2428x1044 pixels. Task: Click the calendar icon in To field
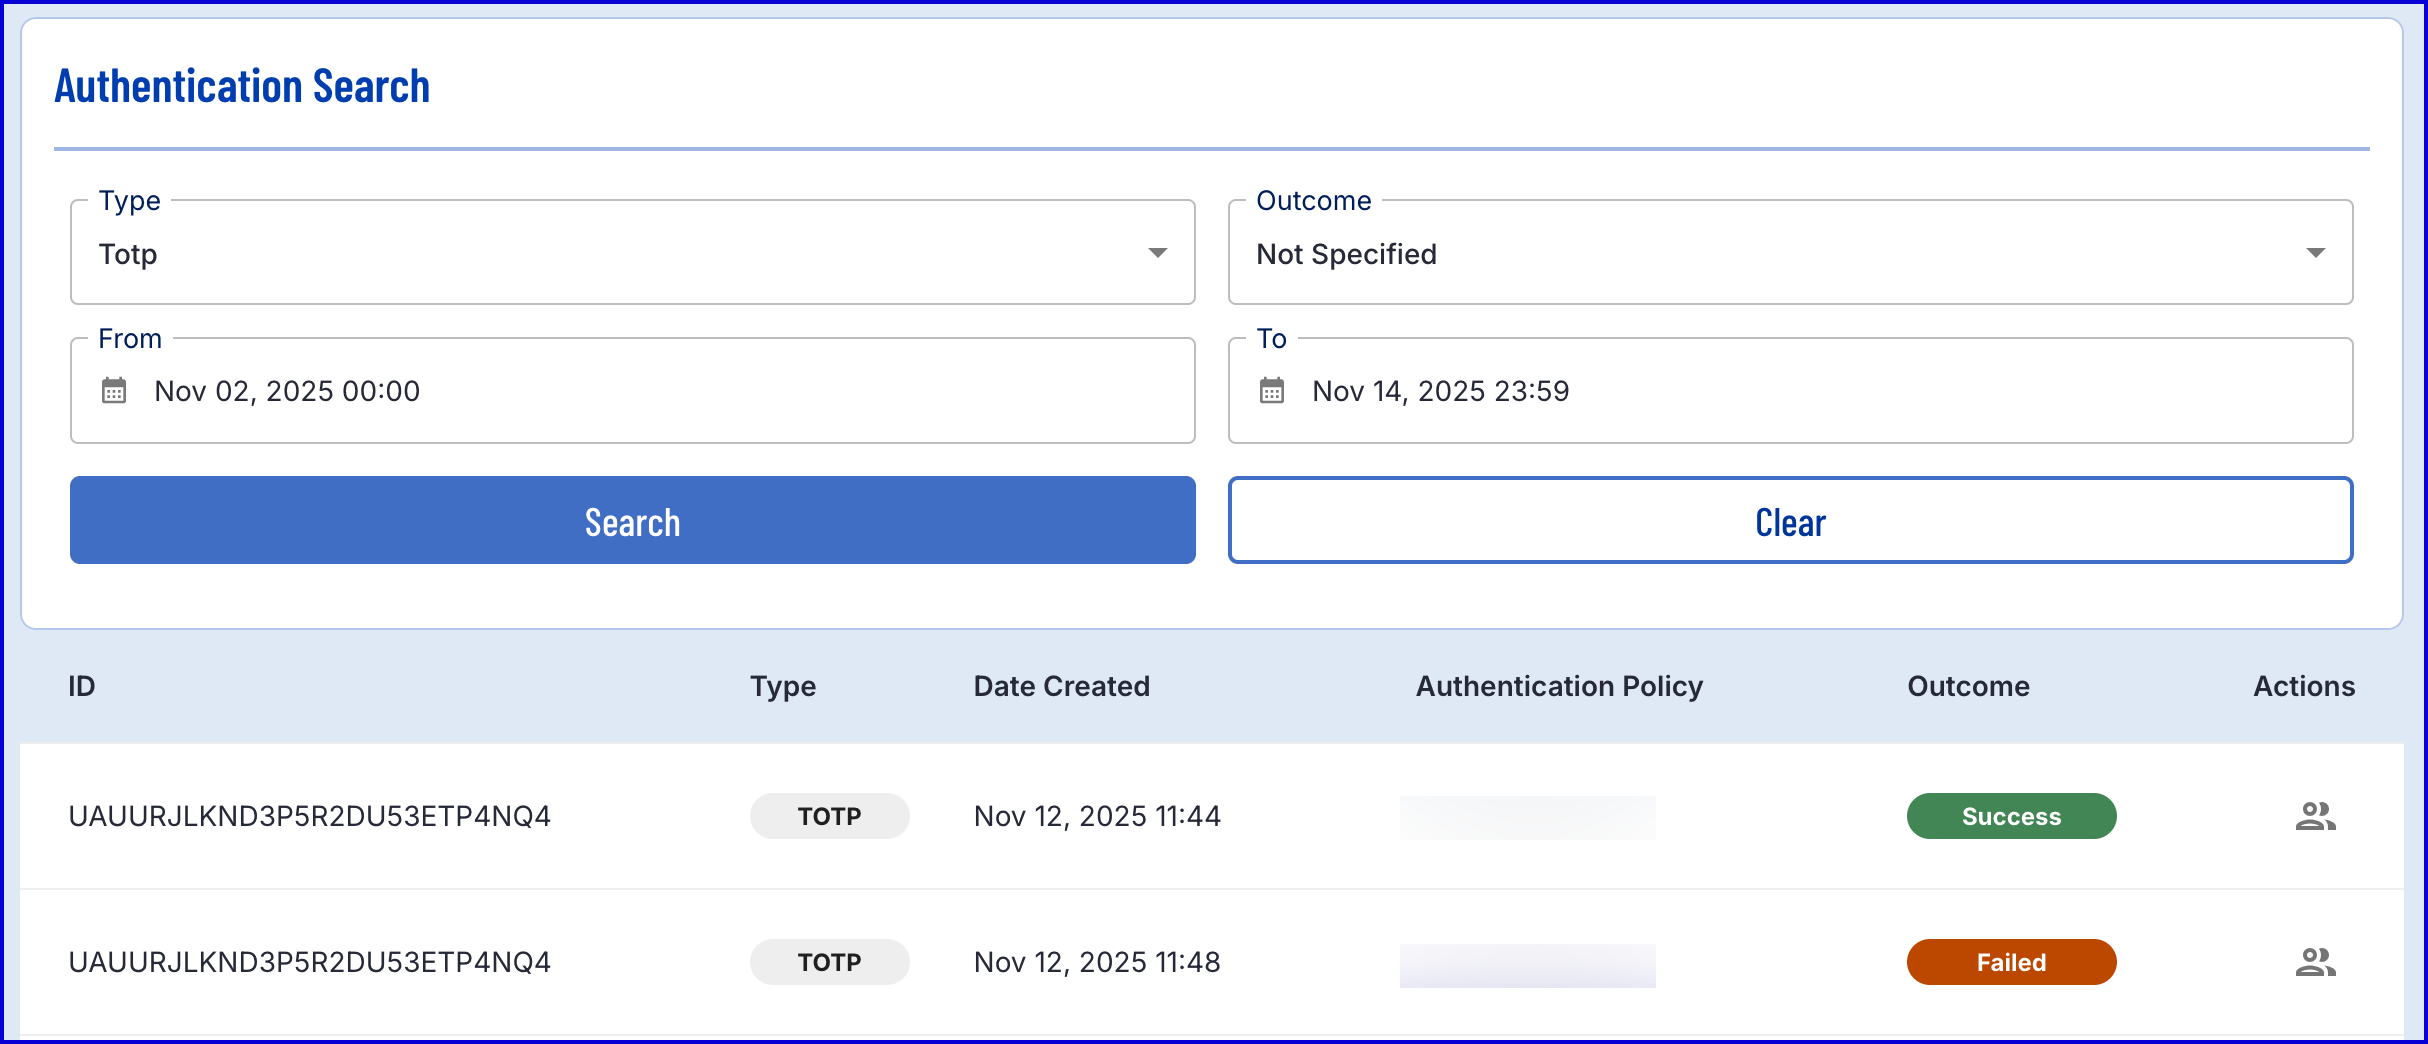[1271, 391]
